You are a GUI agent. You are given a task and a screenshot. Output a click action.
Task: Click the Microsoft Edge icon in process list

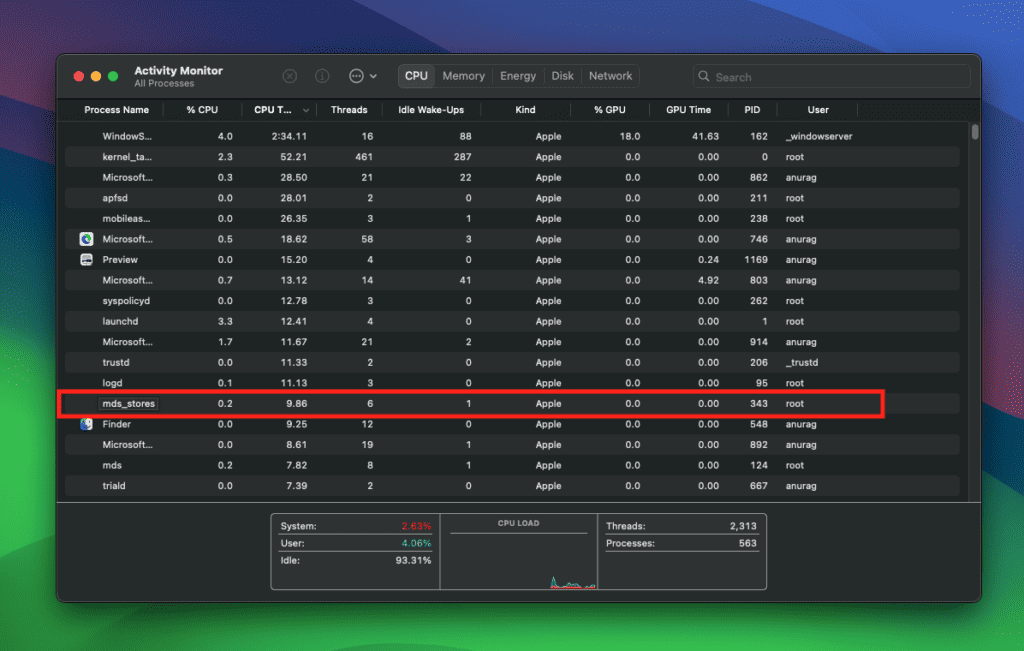click(86, 239)
